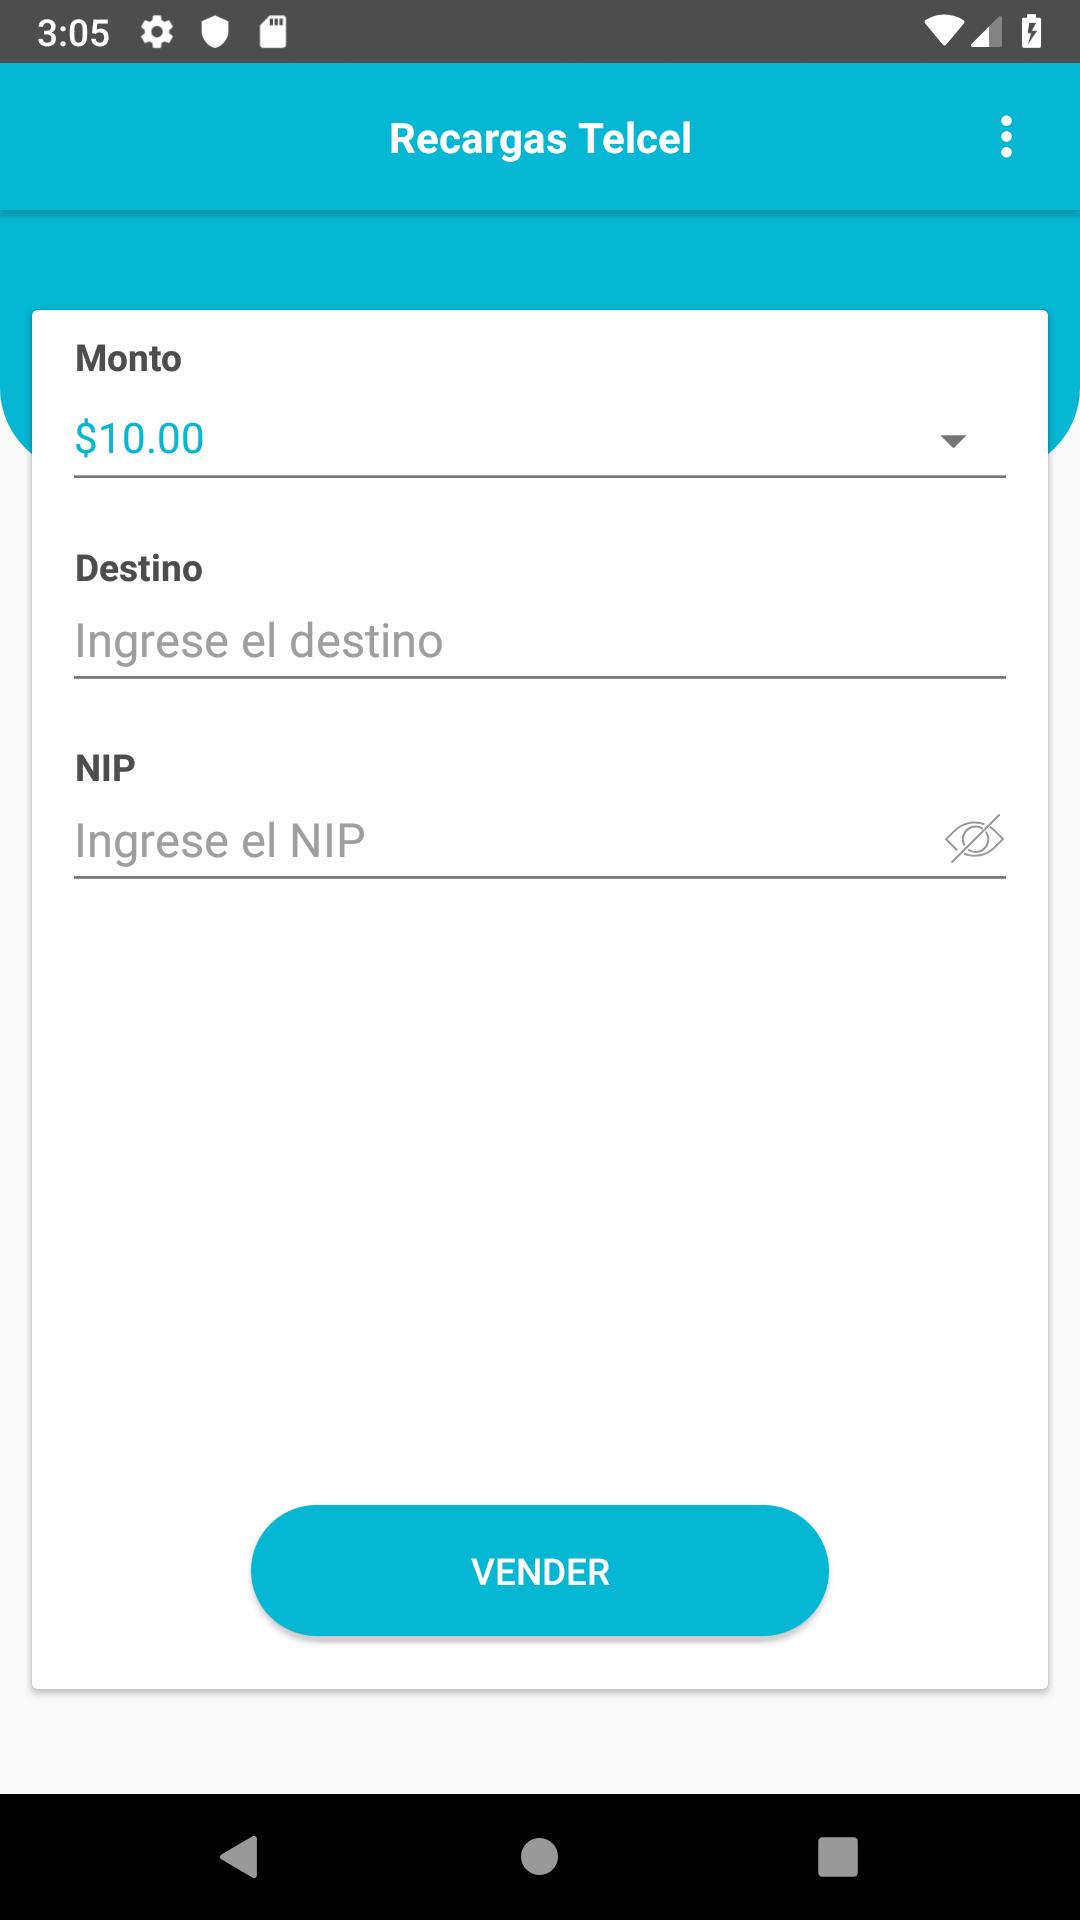Tap the SD card status icon
Image resolution: width=1080 pixels, height=1920 pixels.
pos(273,32)
